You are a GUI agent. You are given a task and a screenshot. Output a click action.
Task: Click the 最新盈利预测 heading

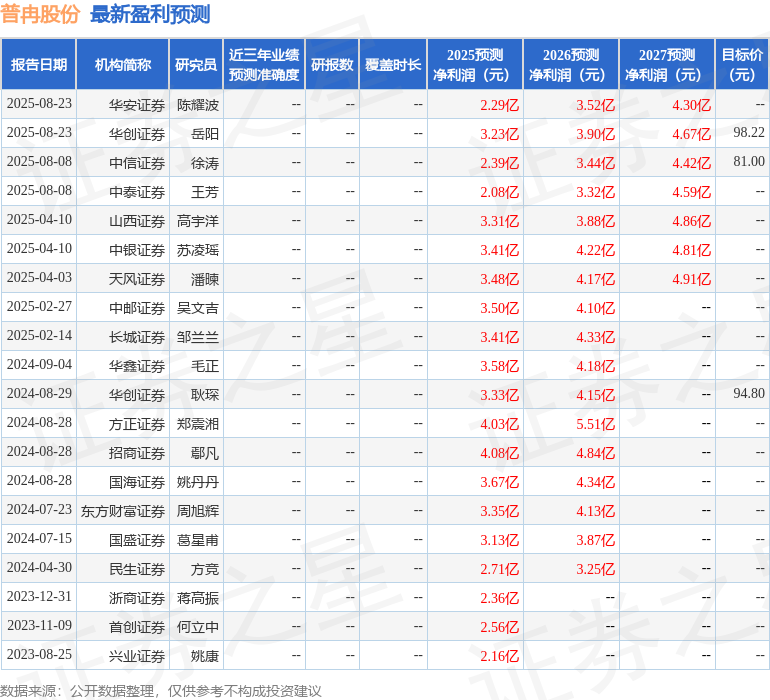(150, 14)
